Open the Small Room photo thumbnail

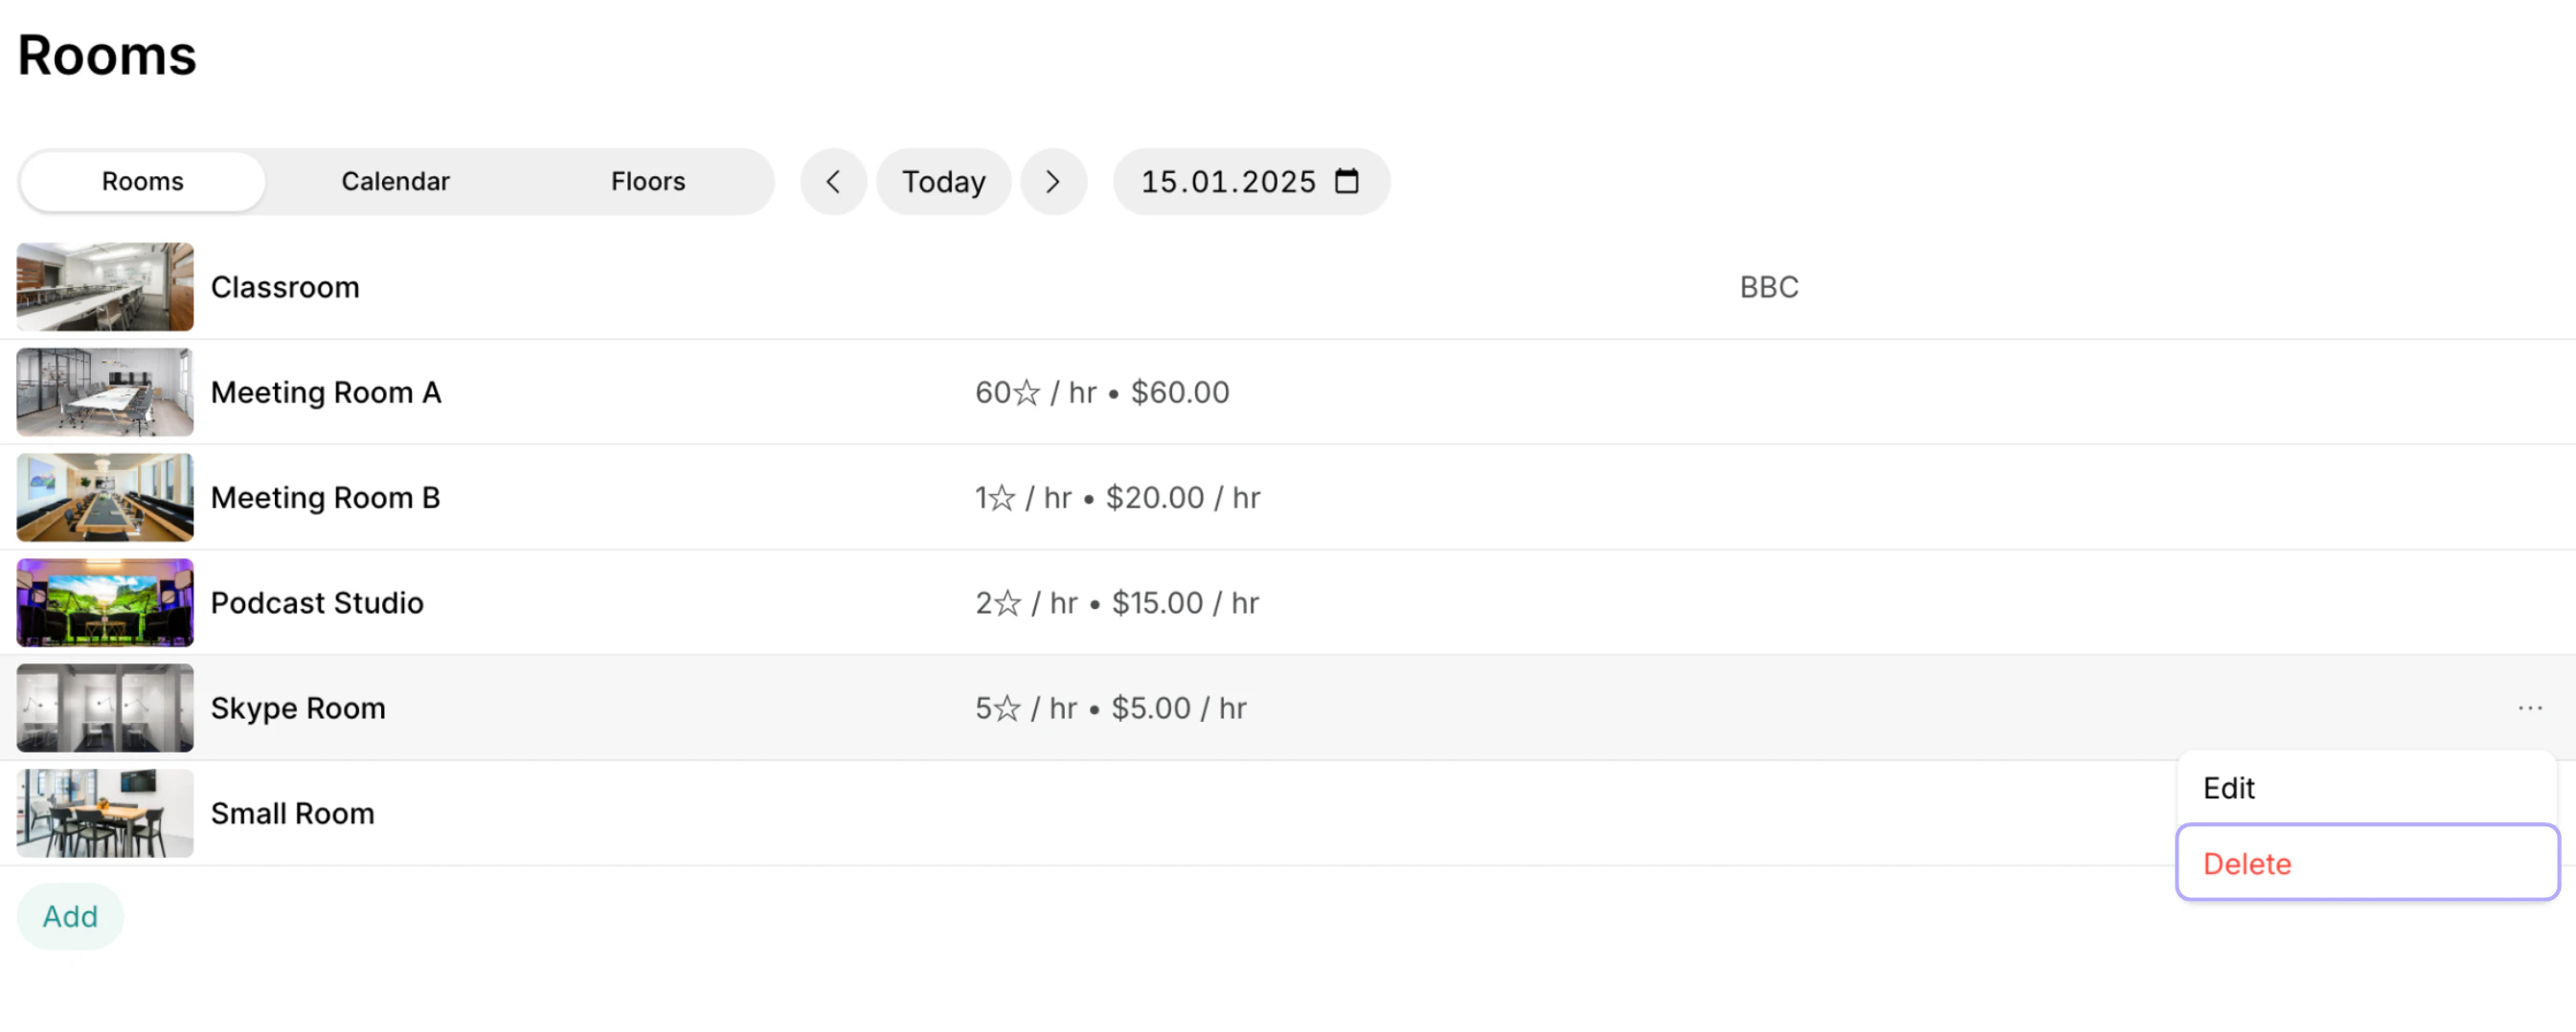(105, 813)
